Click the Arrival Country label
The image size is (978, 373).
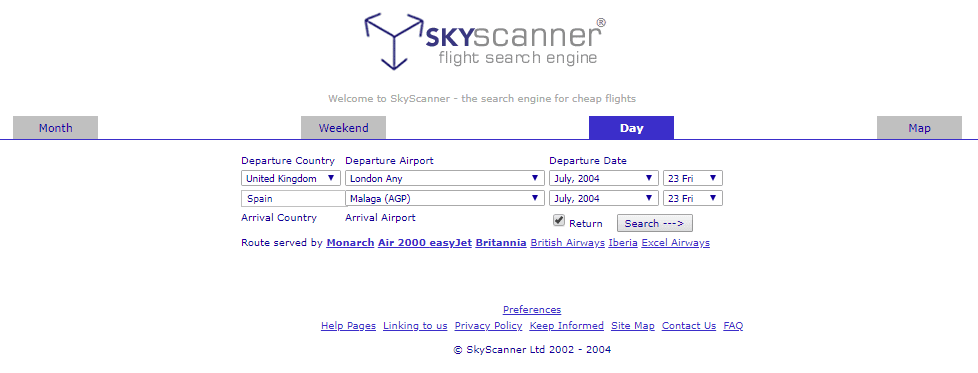279,218
